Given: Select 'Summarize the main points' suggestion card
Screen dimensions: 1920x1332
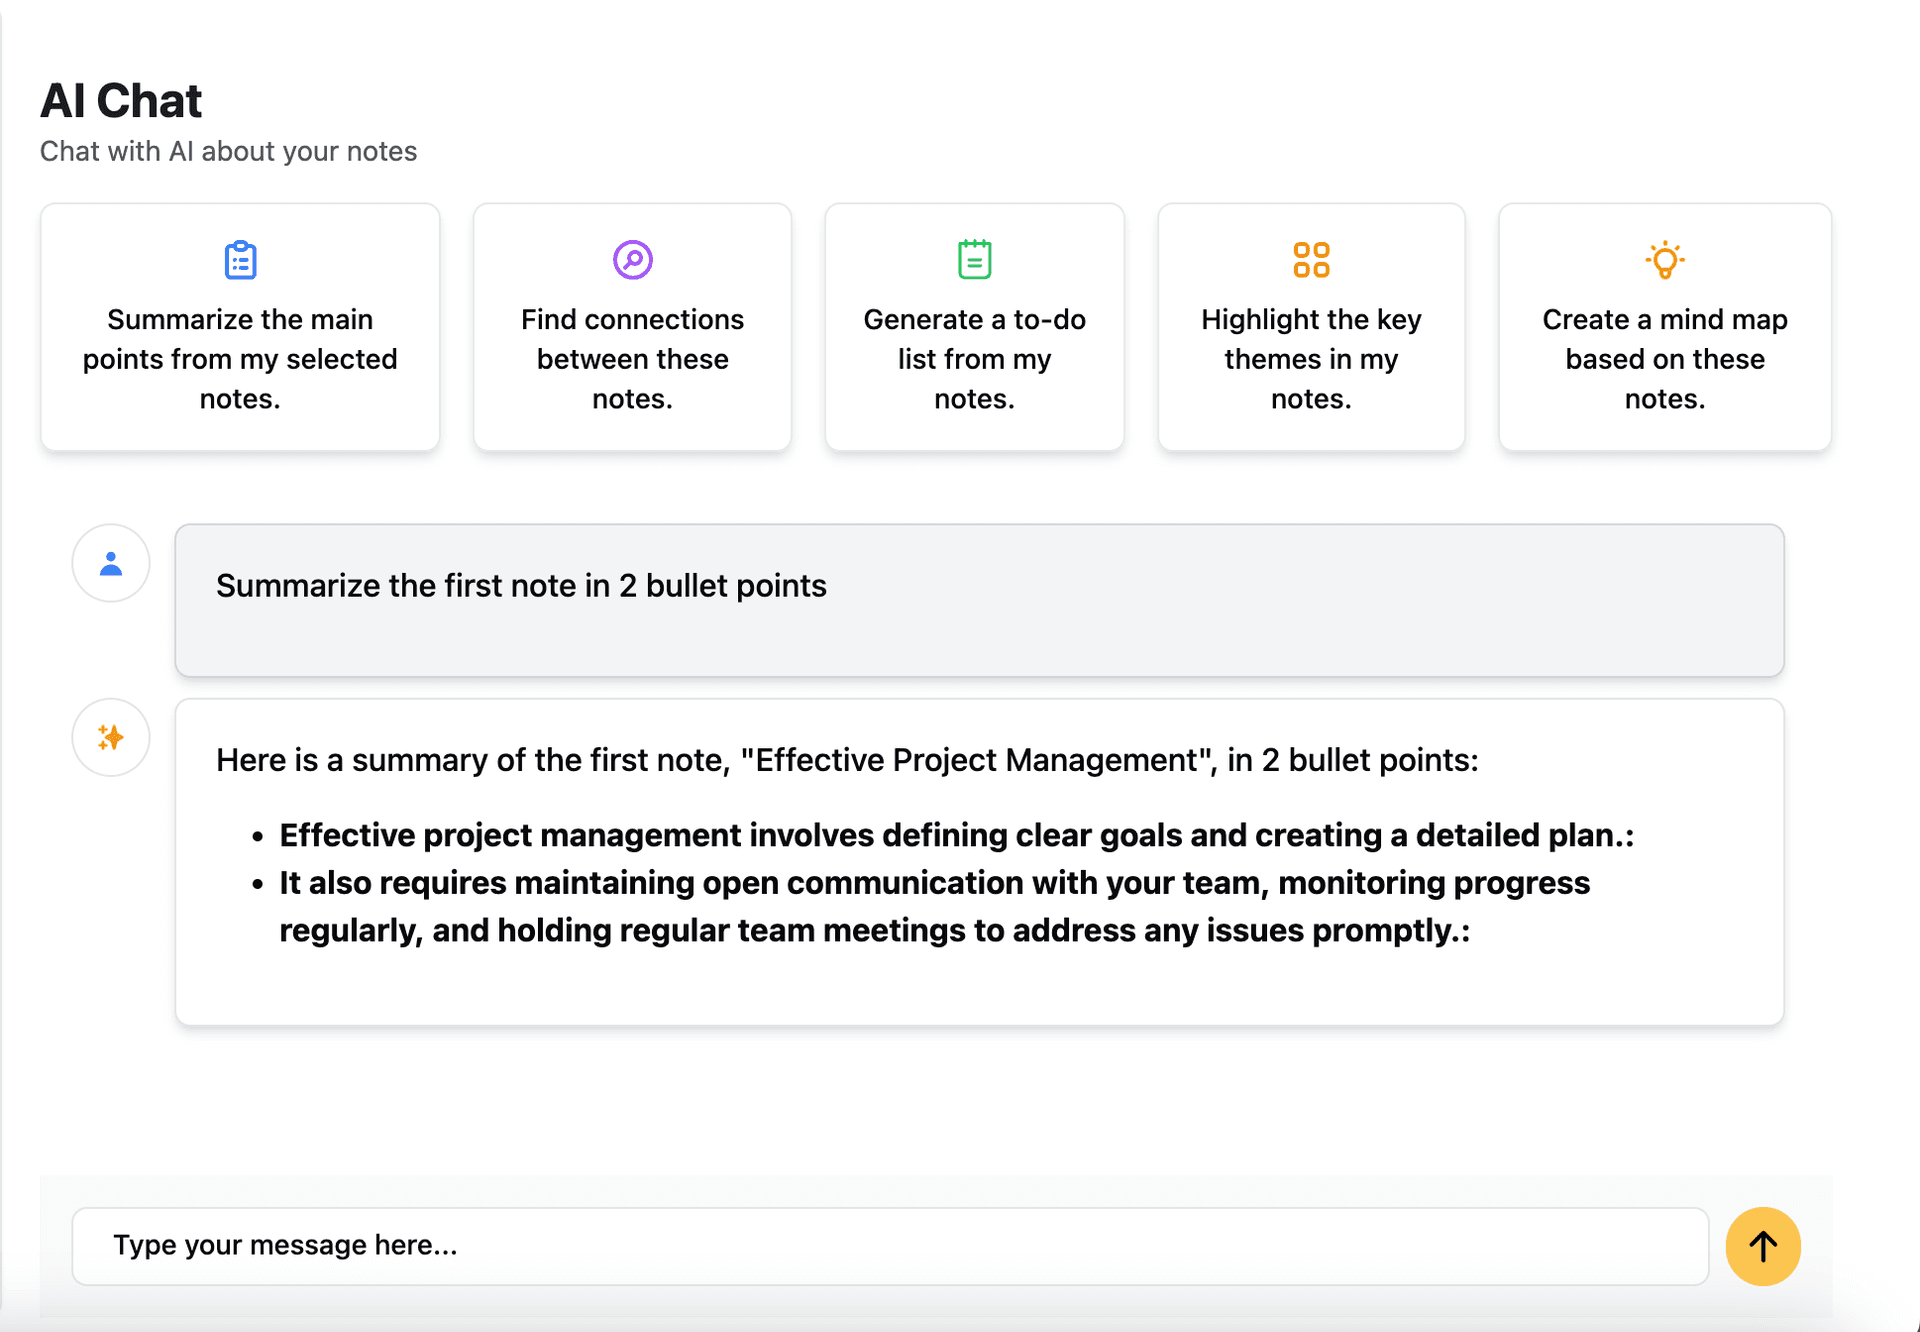Looking at the screenshot, I should [240, 358].
